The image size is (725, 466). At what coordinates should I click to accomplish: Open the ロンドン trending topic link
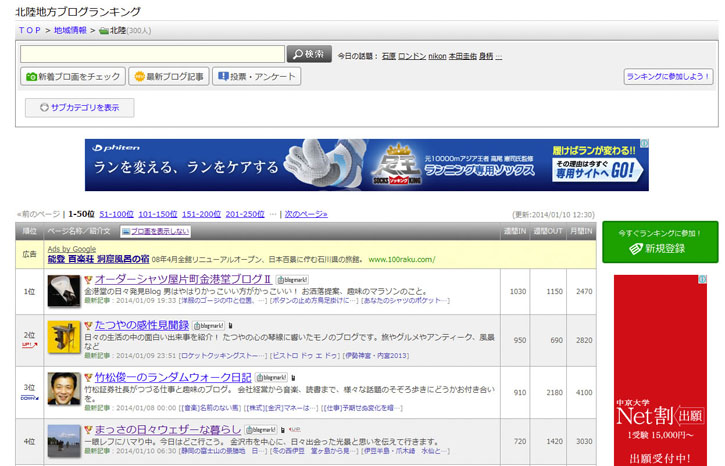412,56
